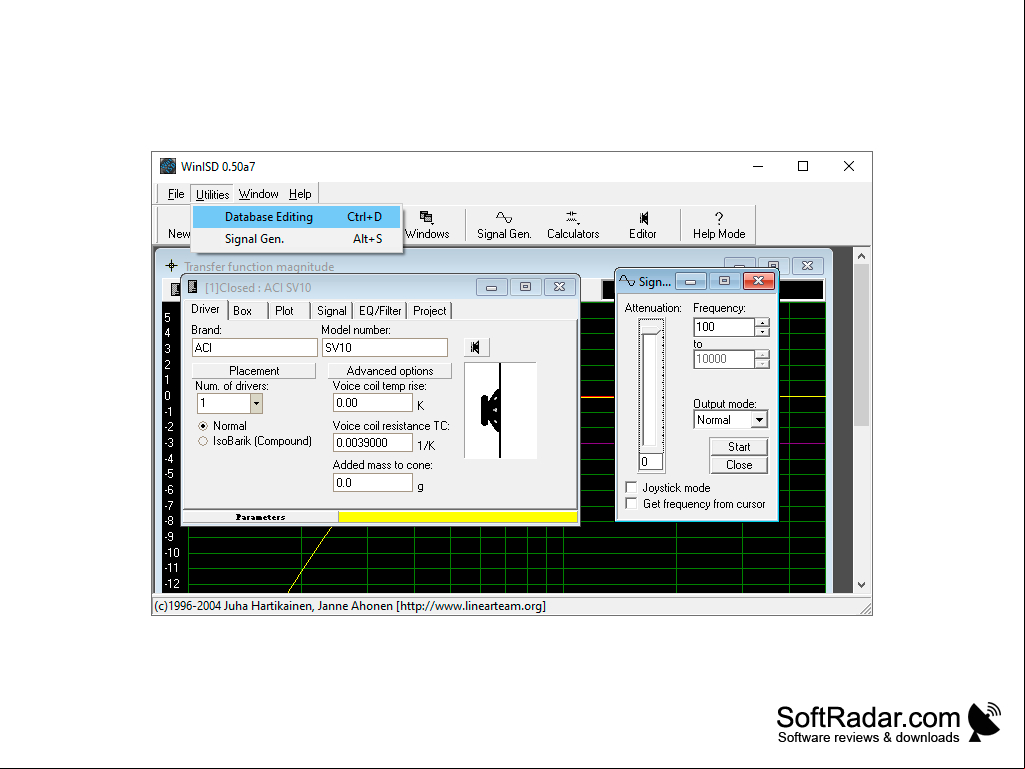Open the Windows toolbar button
The height and width of the screenshot is (769, 1025).
click(x=428, y=225)
